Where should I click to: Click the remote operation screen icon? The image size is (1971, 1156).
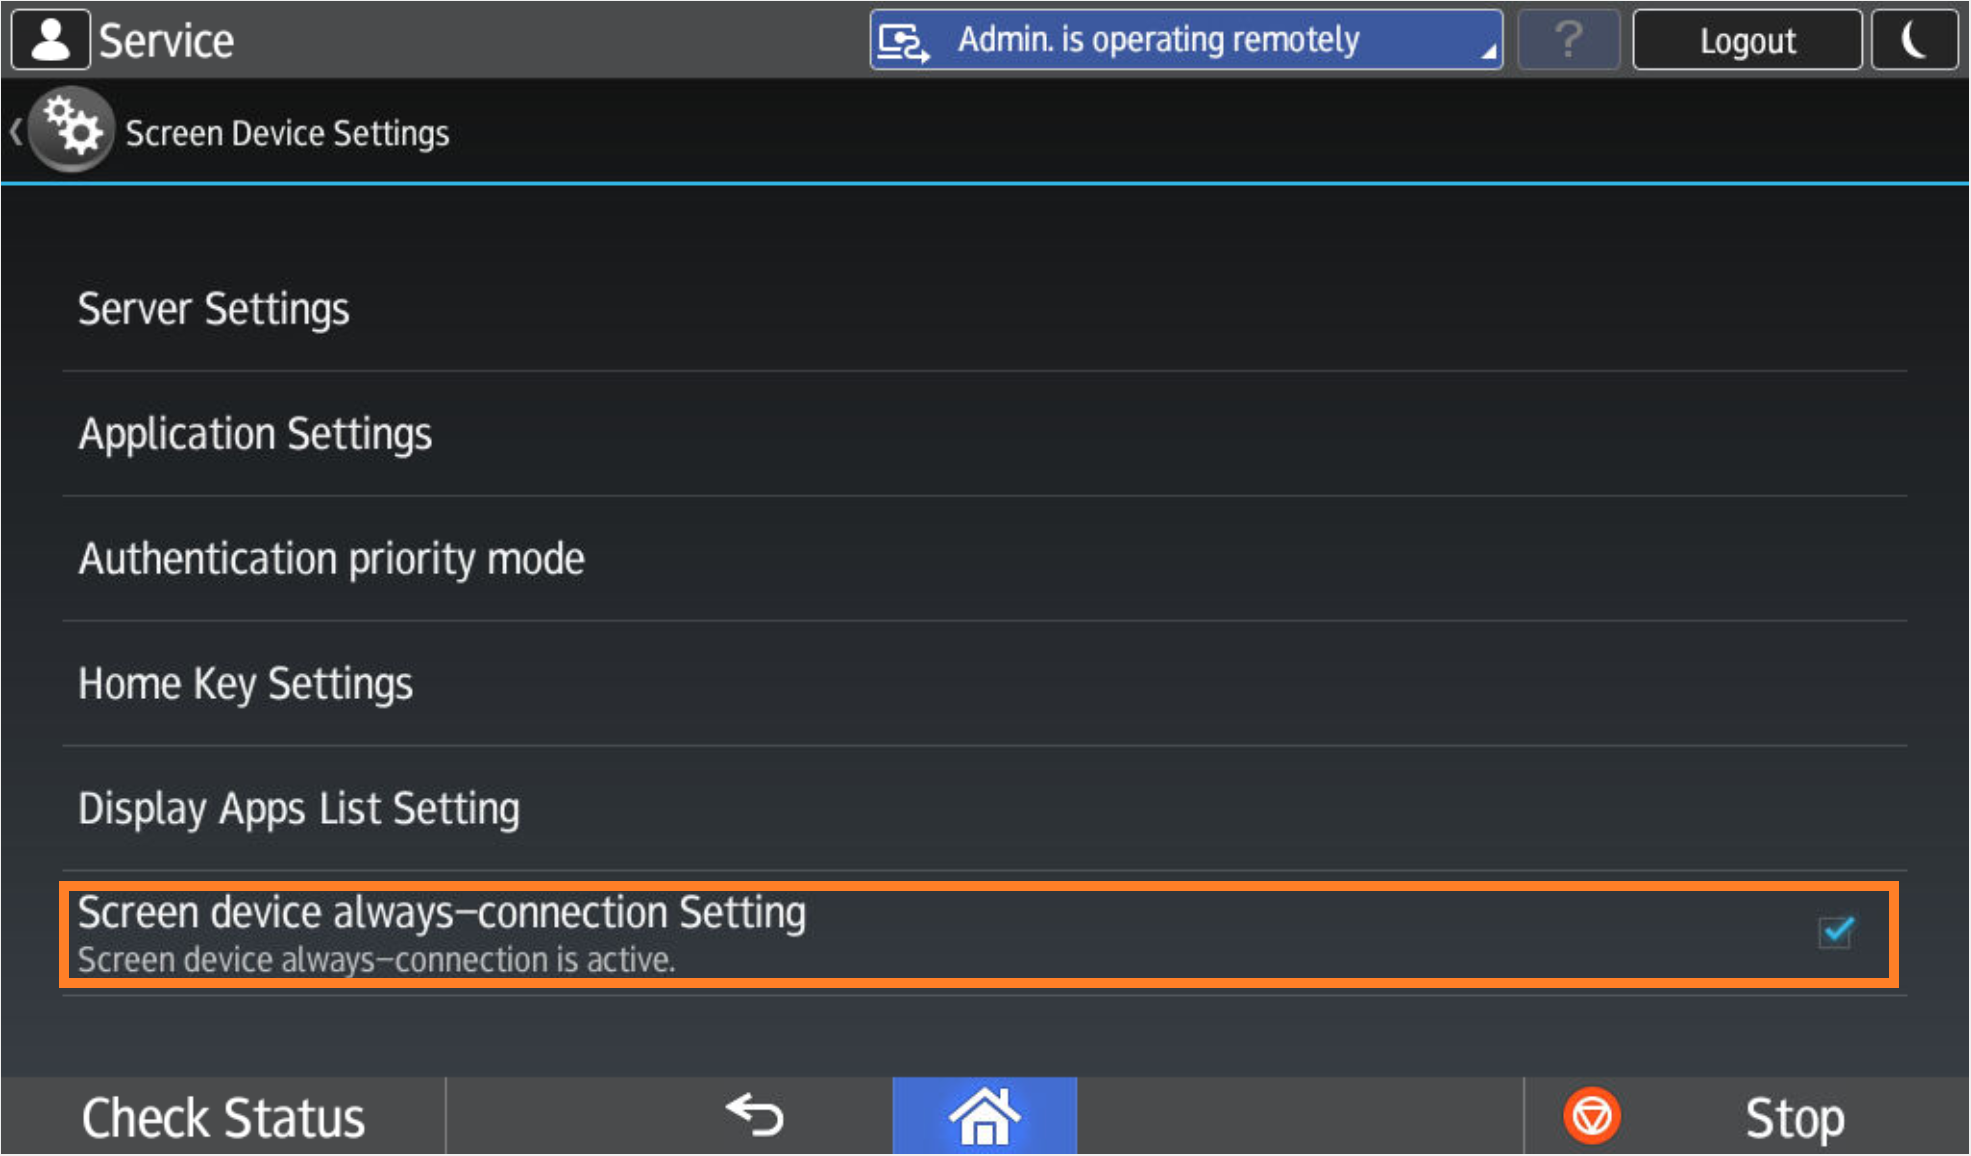(903, 42)
